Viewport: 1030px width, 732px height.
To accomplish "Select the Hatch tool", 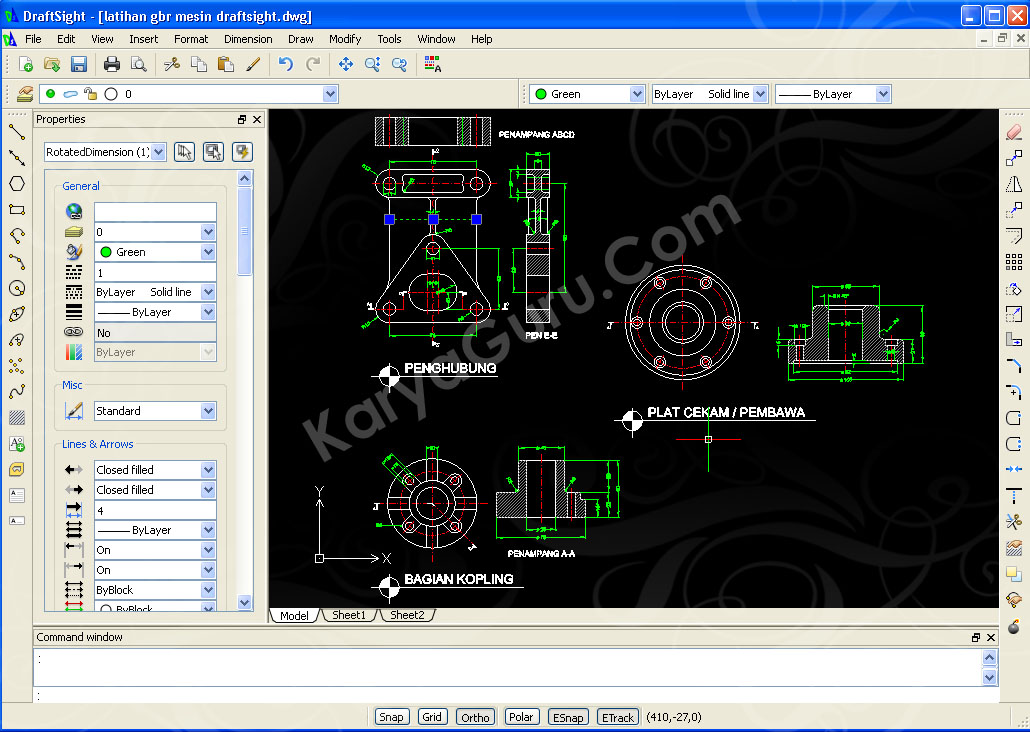I will [x=16, y=417].
